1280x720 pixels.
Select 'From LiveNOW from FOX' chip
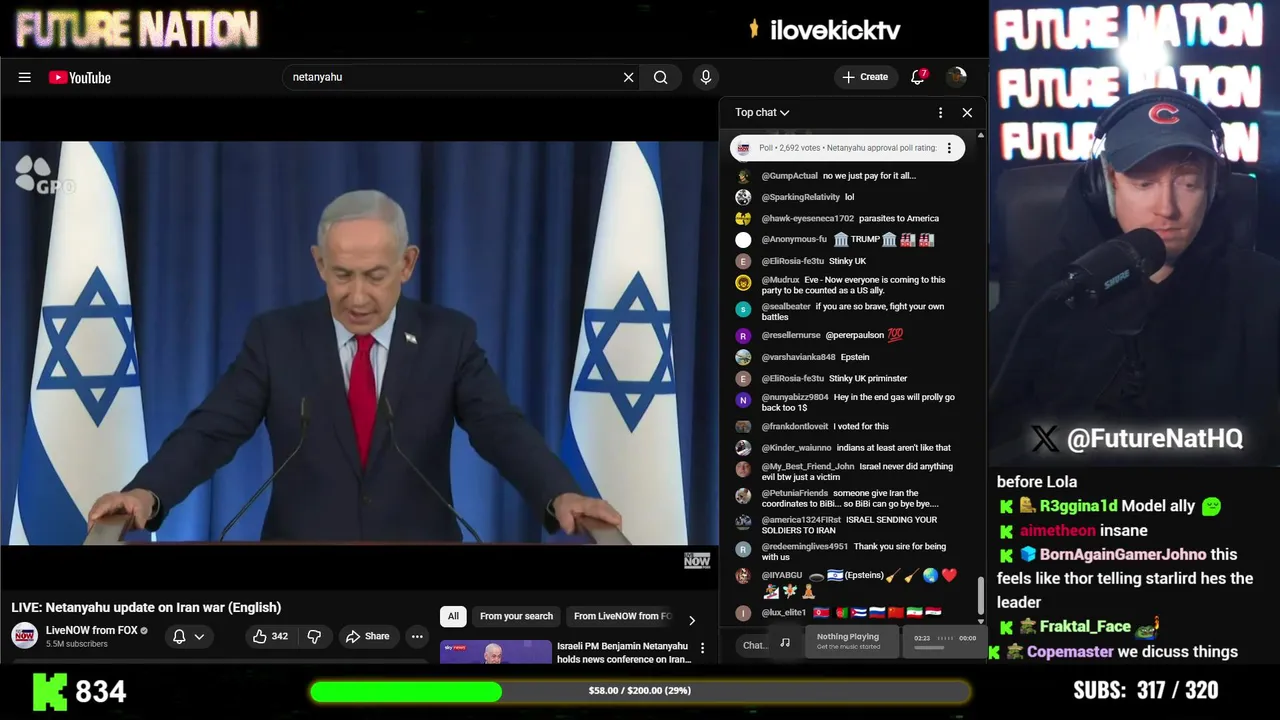pos(621,616)
